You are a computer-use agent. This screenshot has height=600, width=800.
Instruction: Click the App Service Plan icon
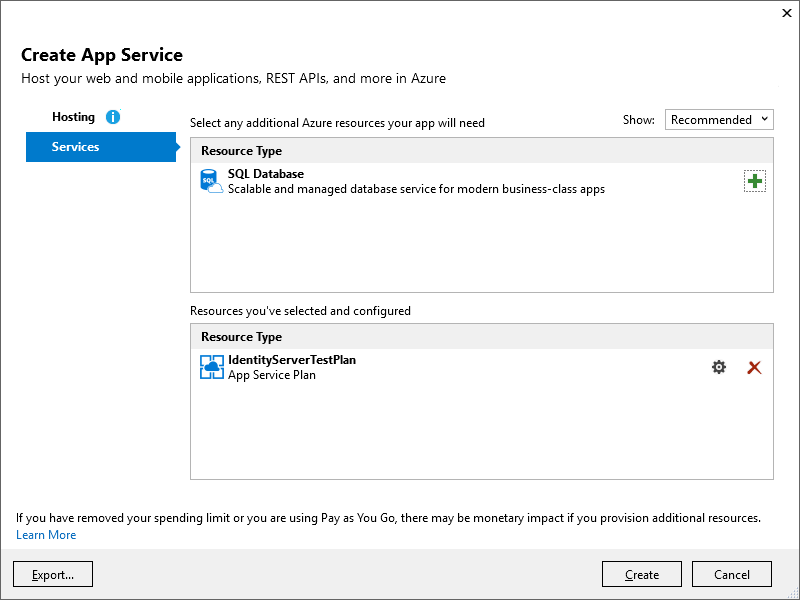(211, 367)
